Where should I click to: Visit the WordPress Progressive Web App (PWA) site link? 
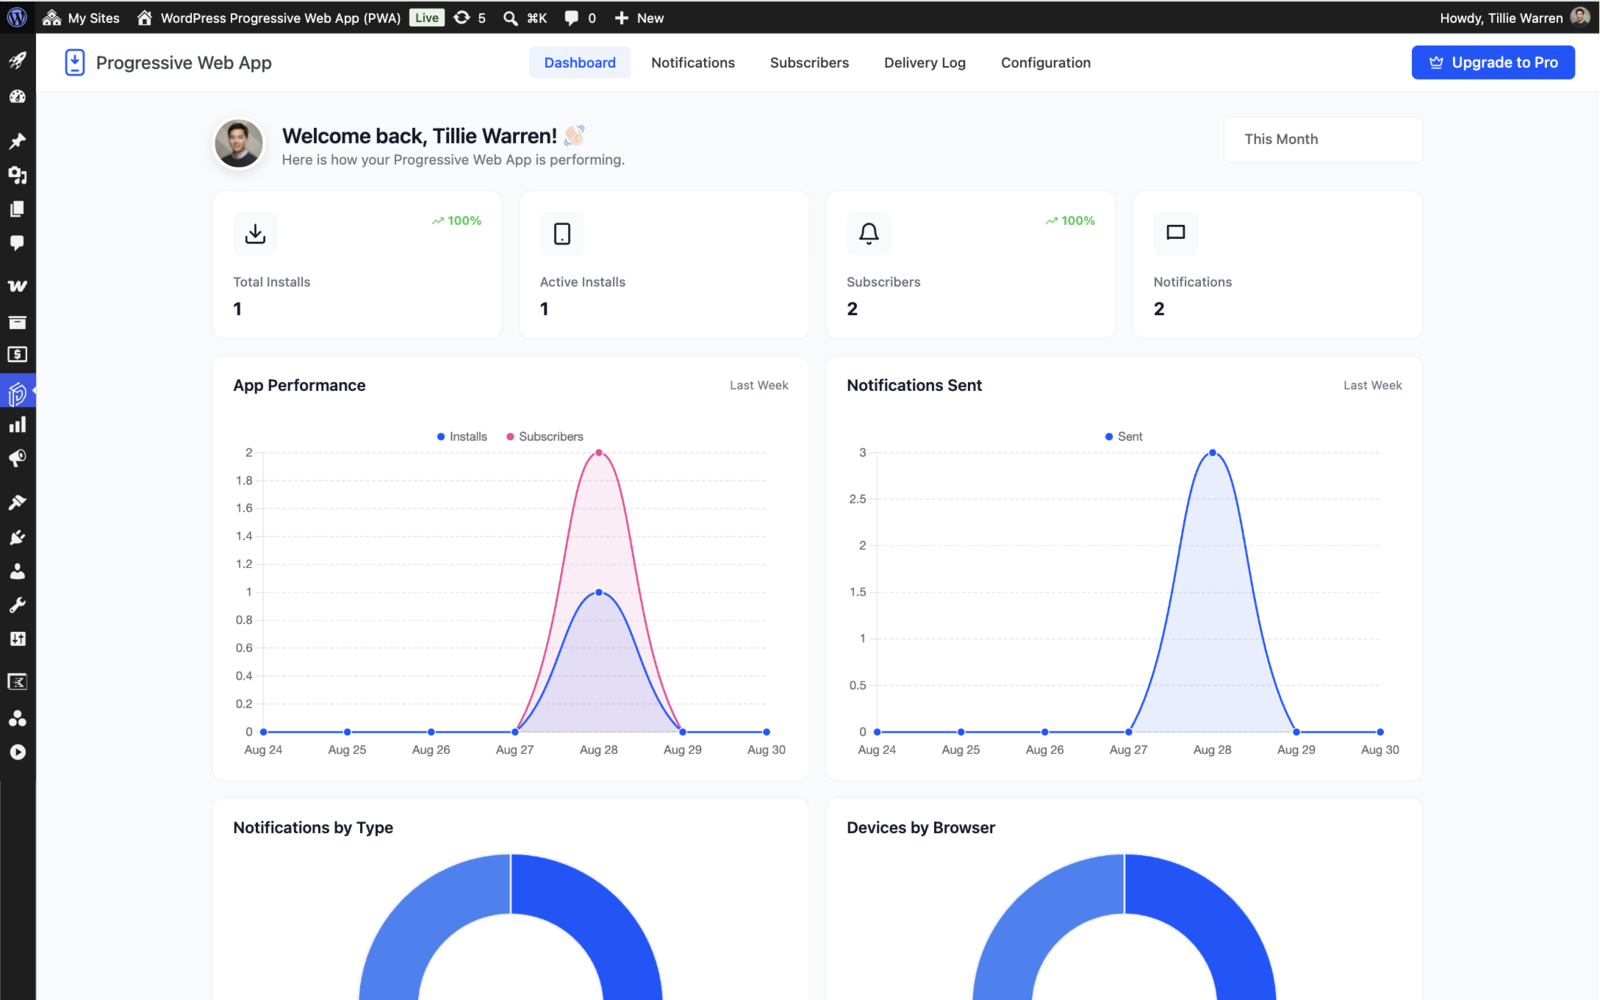(x=270, y=18)
